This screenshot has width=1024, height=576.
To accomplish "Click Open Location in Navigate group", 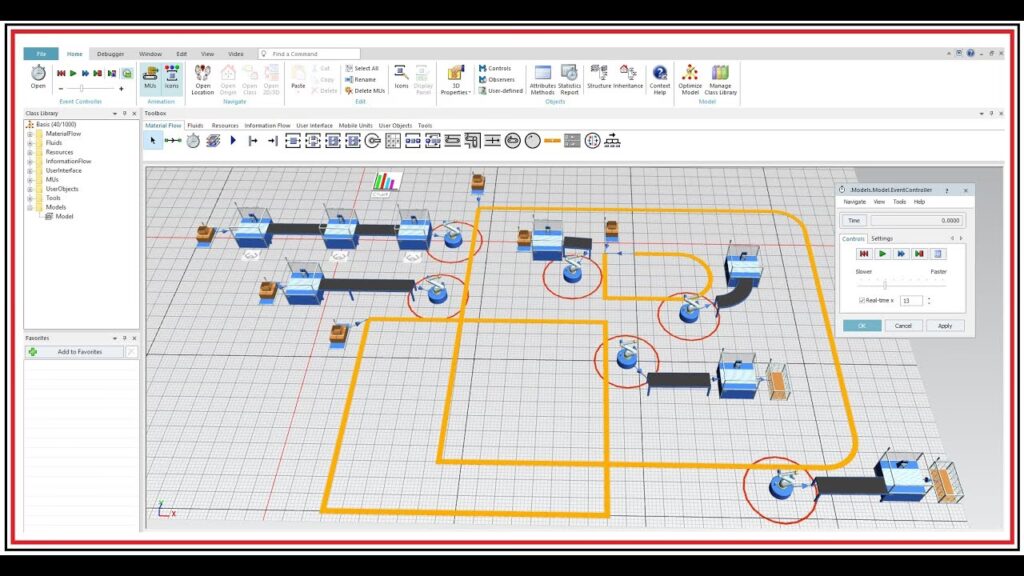I will coord(203,76).
